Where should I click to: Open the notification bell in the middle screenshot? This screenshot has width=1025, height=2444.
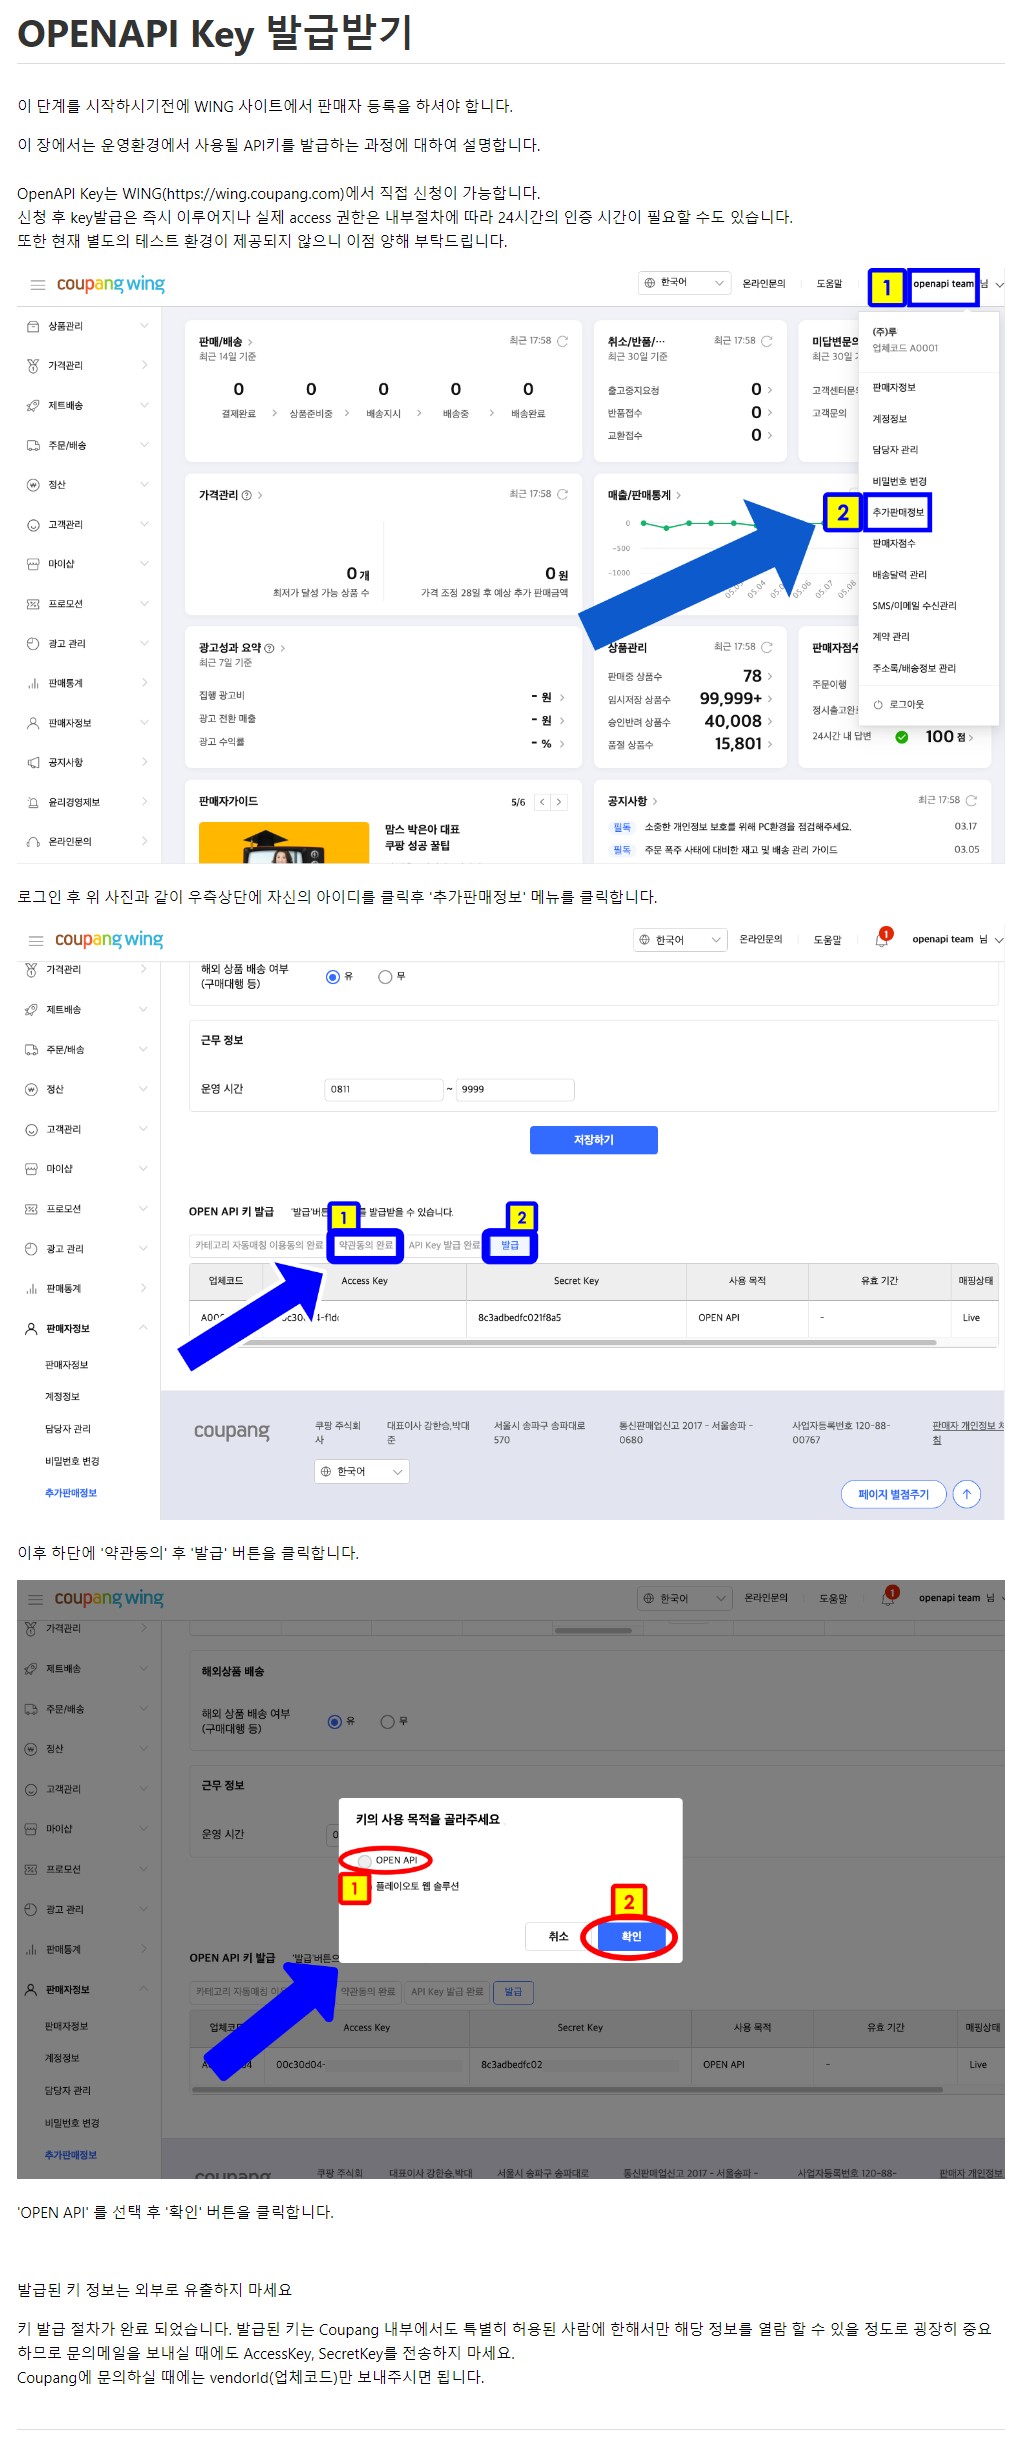click(x=882, y=939)
